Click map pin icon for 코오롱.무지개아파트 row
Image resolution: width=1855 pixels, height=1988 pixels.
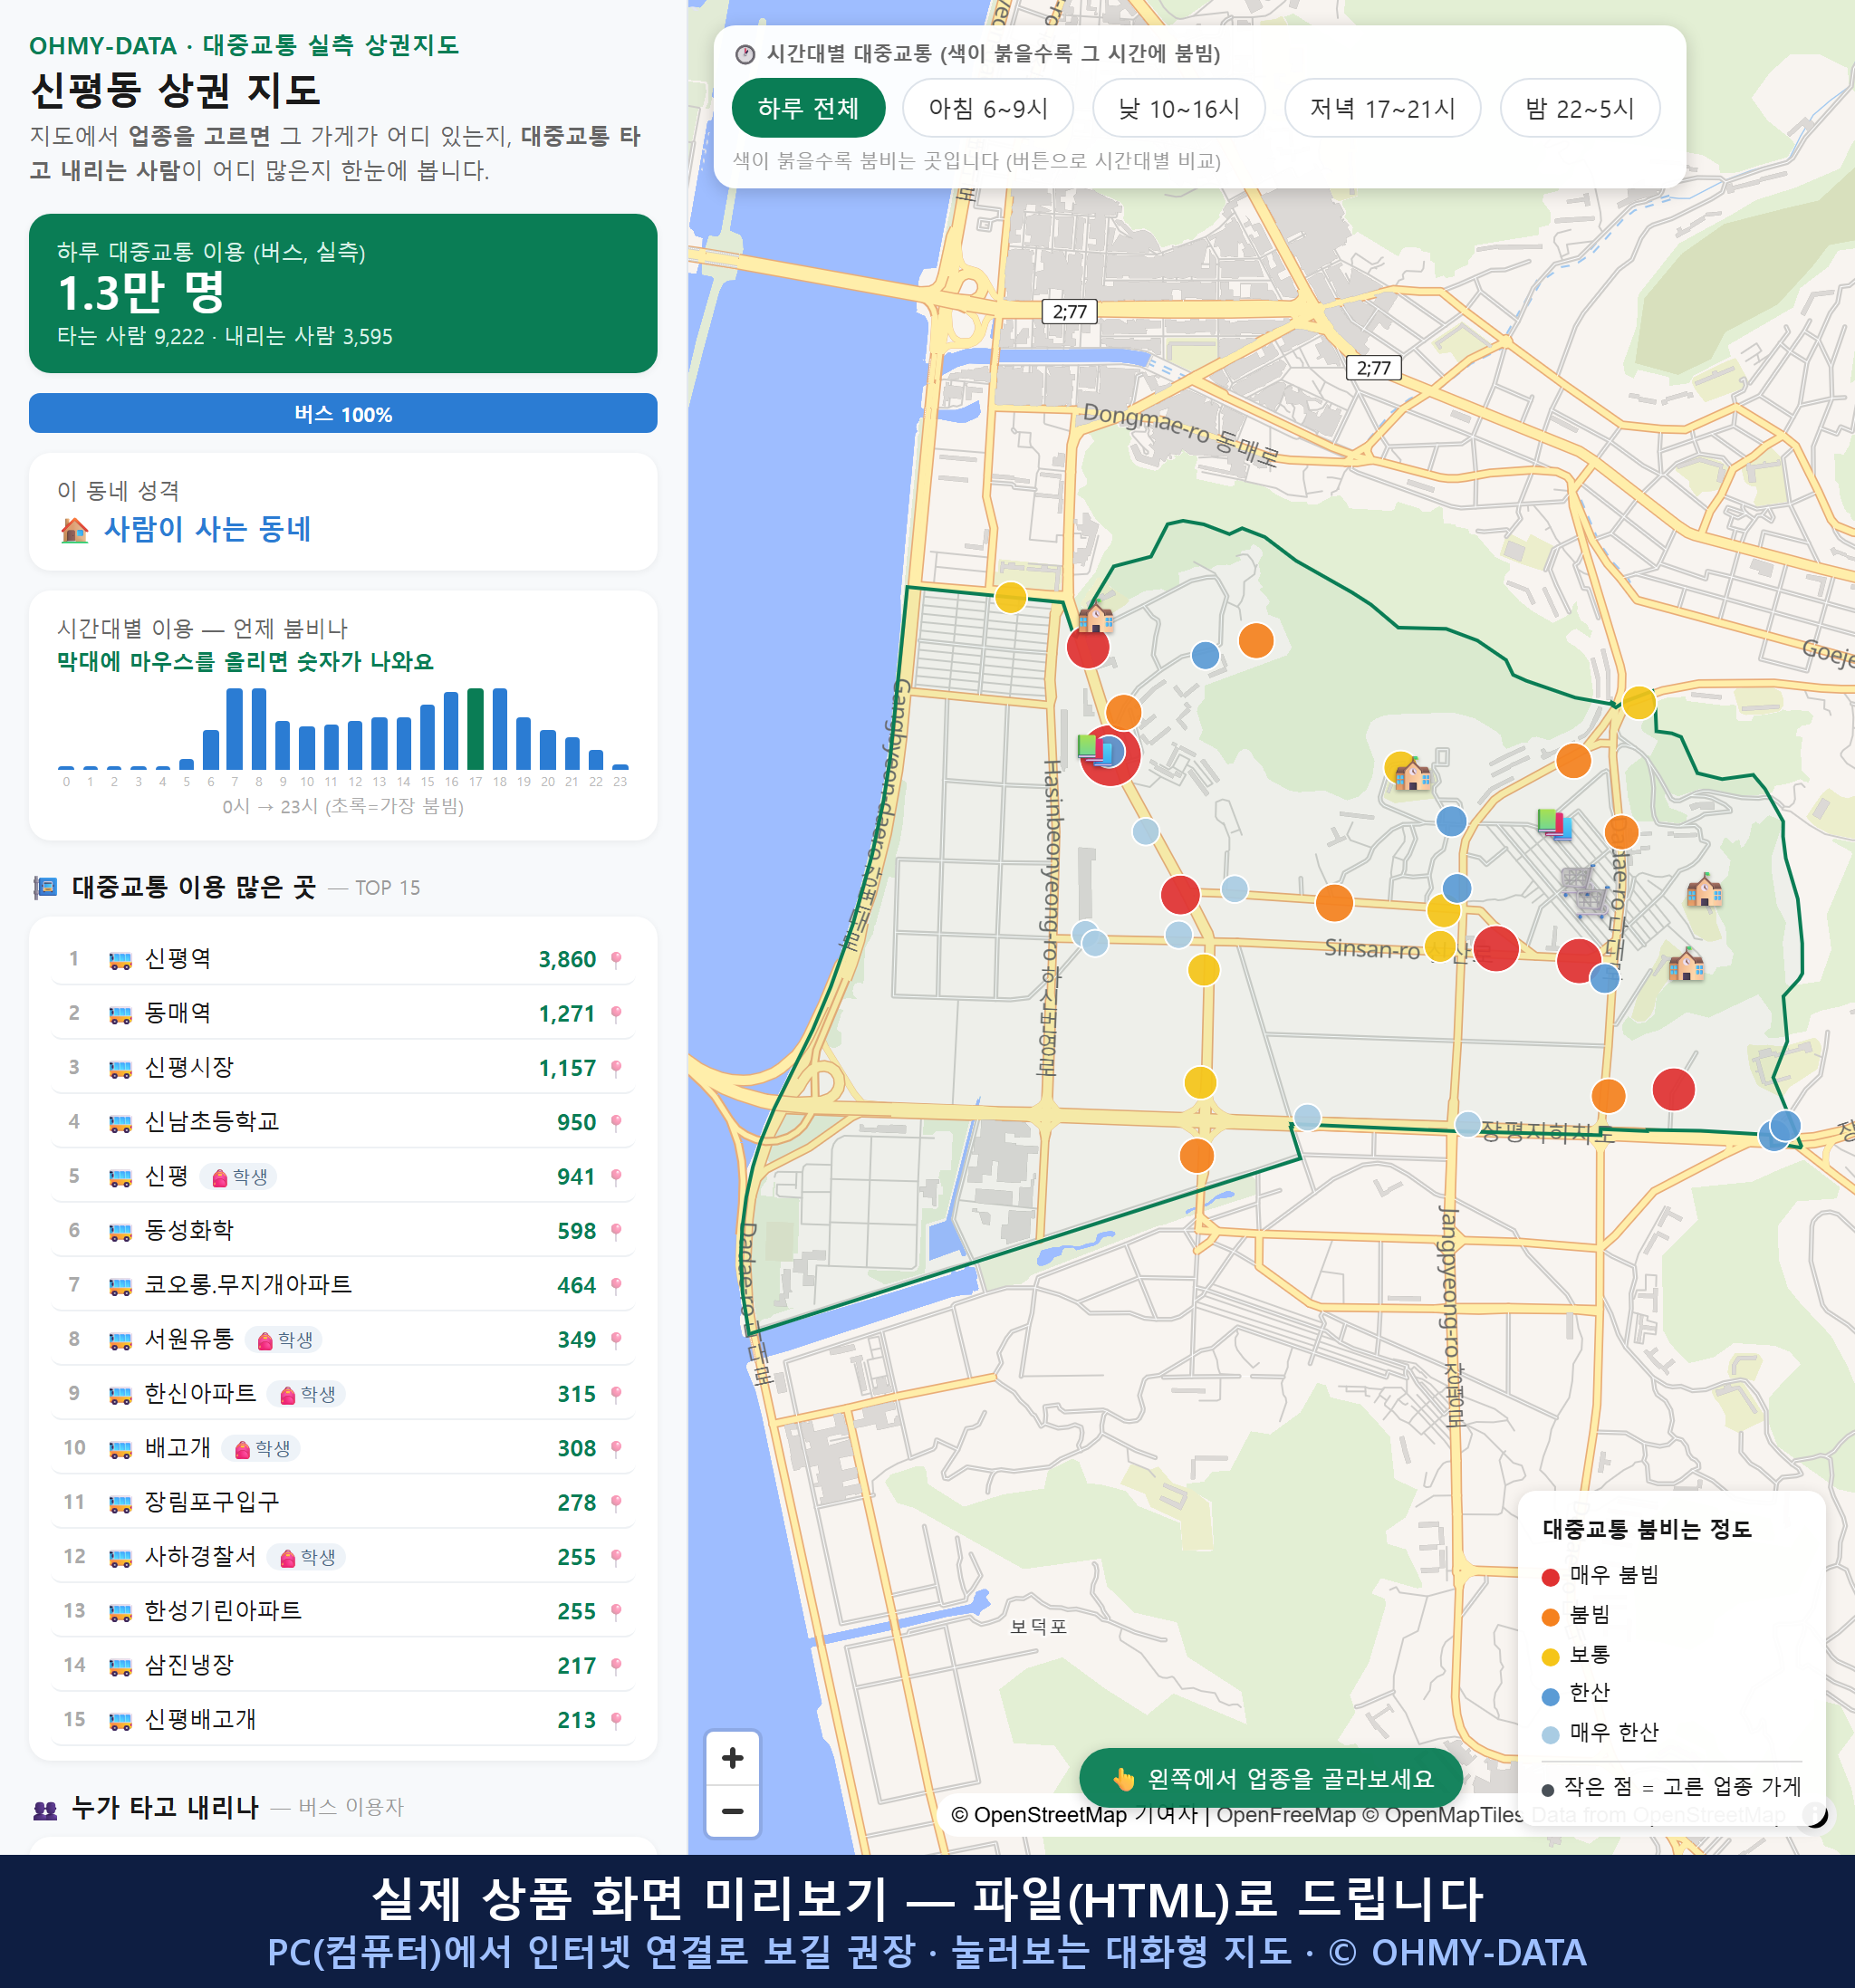616,1285
